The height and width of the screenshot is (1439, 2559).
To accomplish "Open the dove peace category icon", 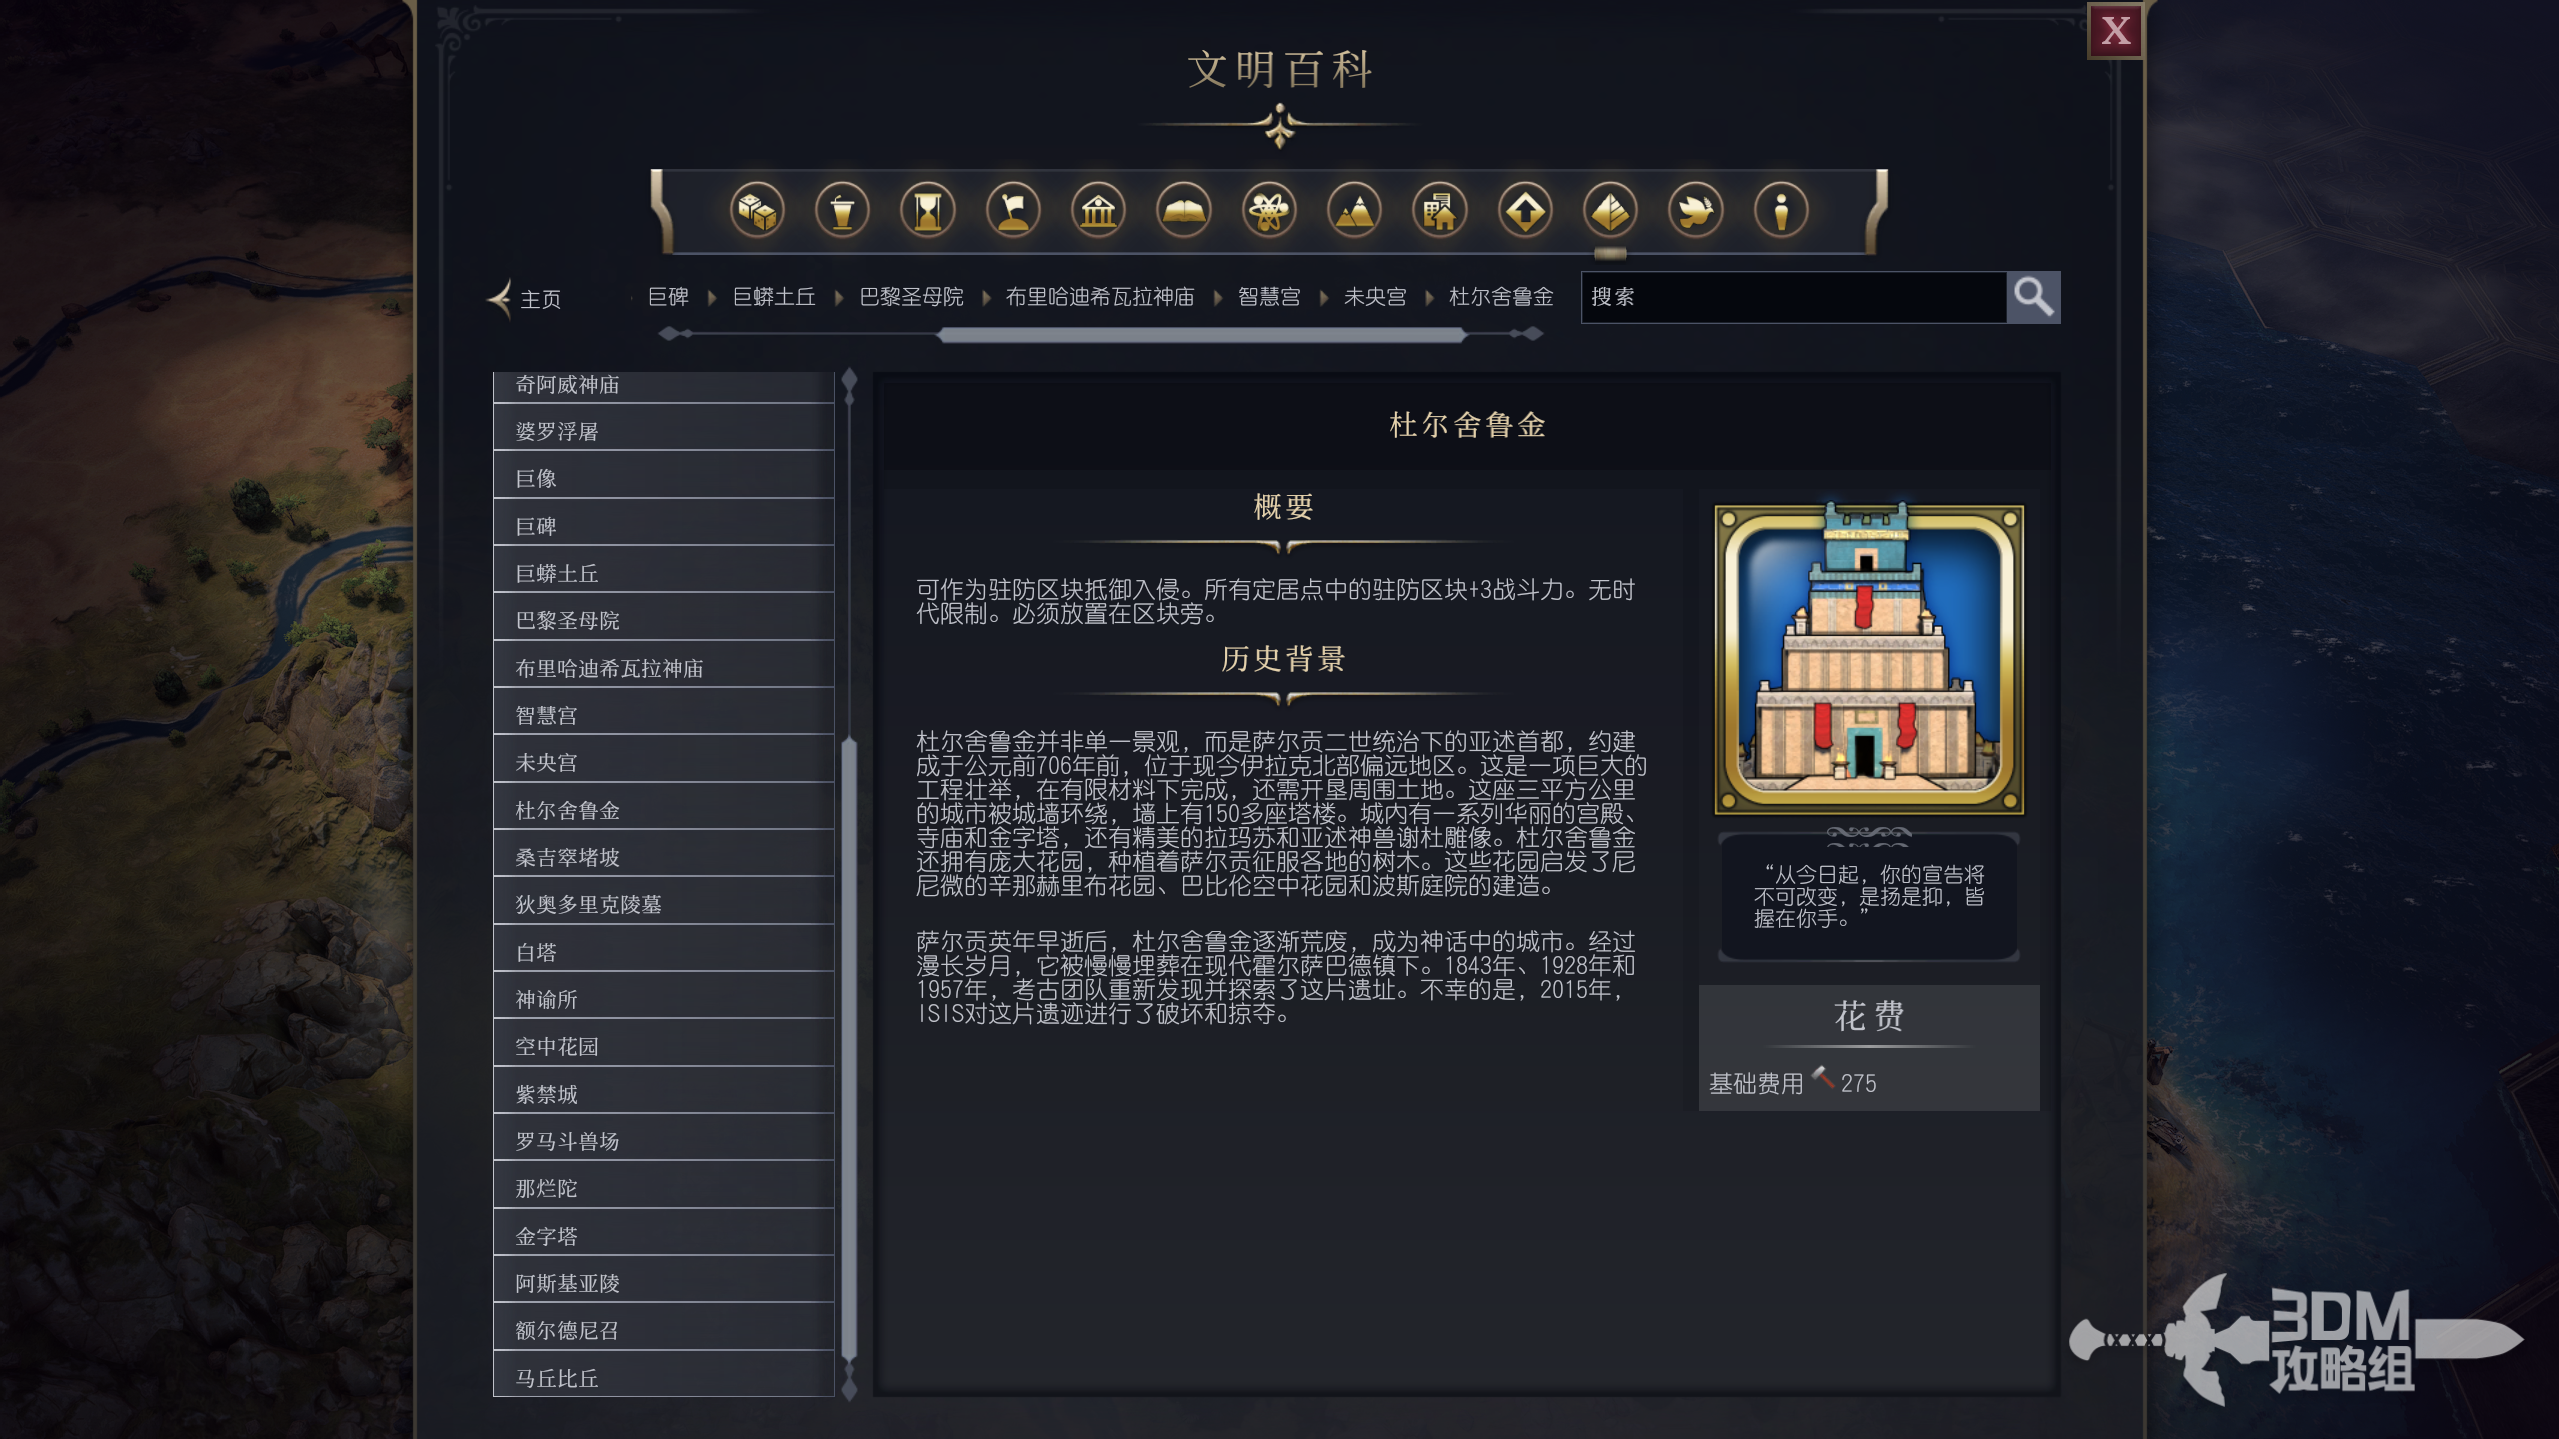I will tap(1695, 211).
